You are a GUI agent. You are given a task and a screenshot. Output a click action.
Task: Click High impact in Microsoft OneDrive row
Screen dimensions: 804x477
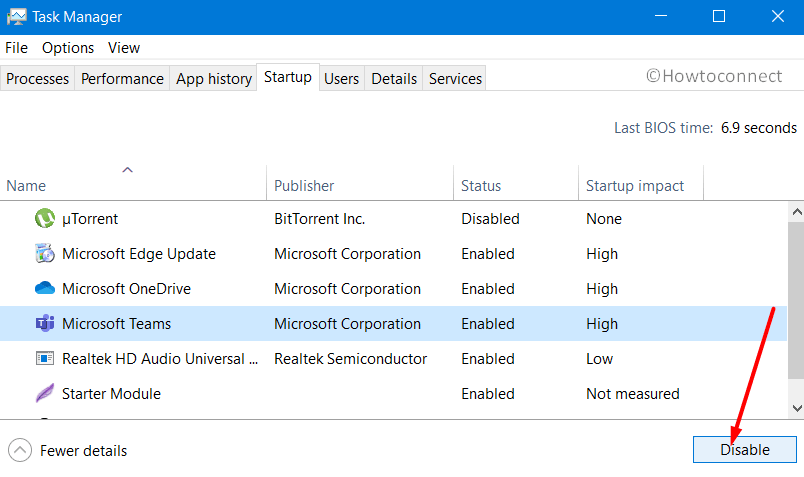coord(602,288)
